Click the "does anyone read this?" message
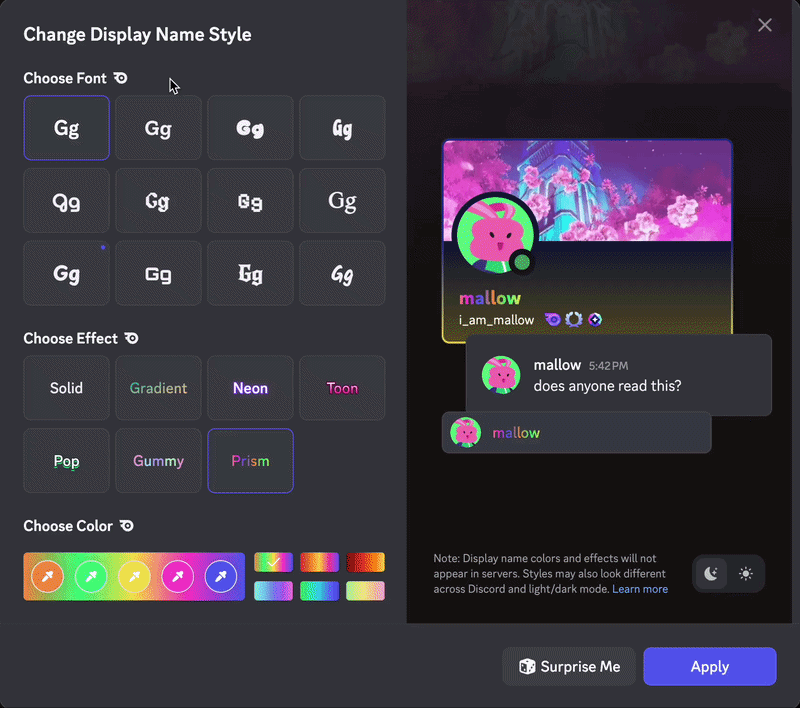Image resolution: width=800 pixels, height=708 pixels. (x=607, y=386)
